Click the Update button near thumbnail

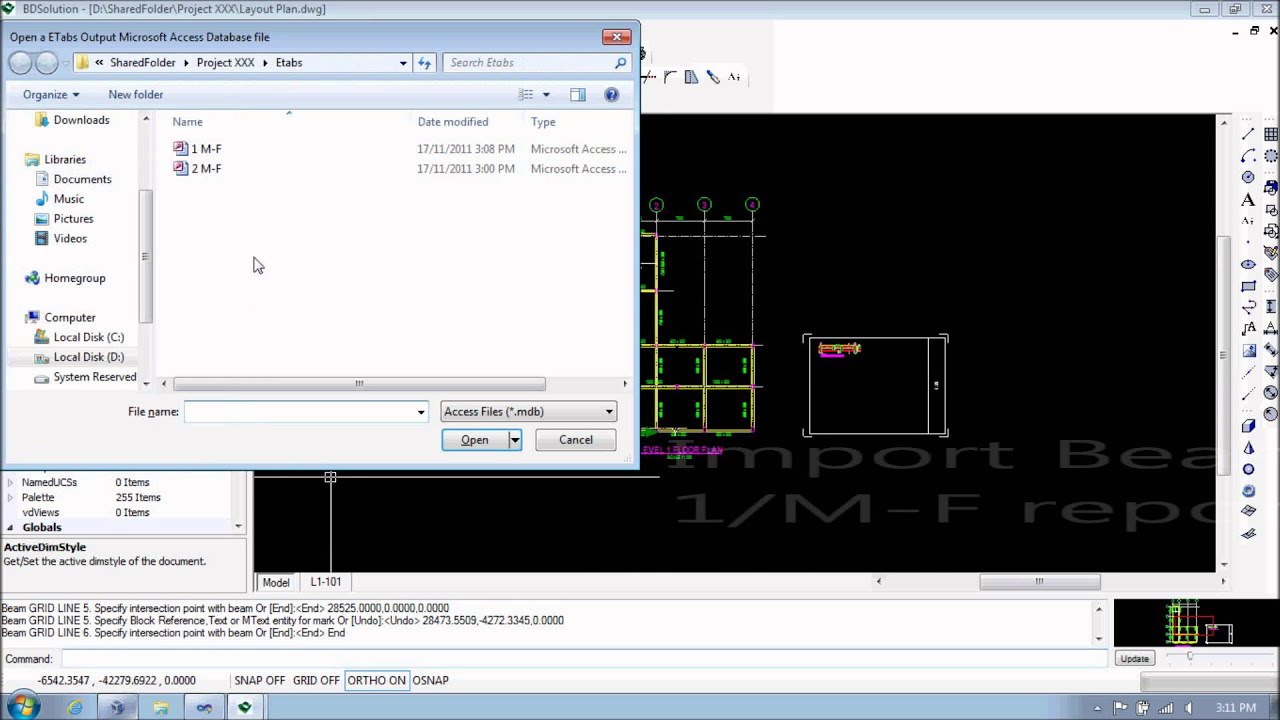tap(1135, 658)
